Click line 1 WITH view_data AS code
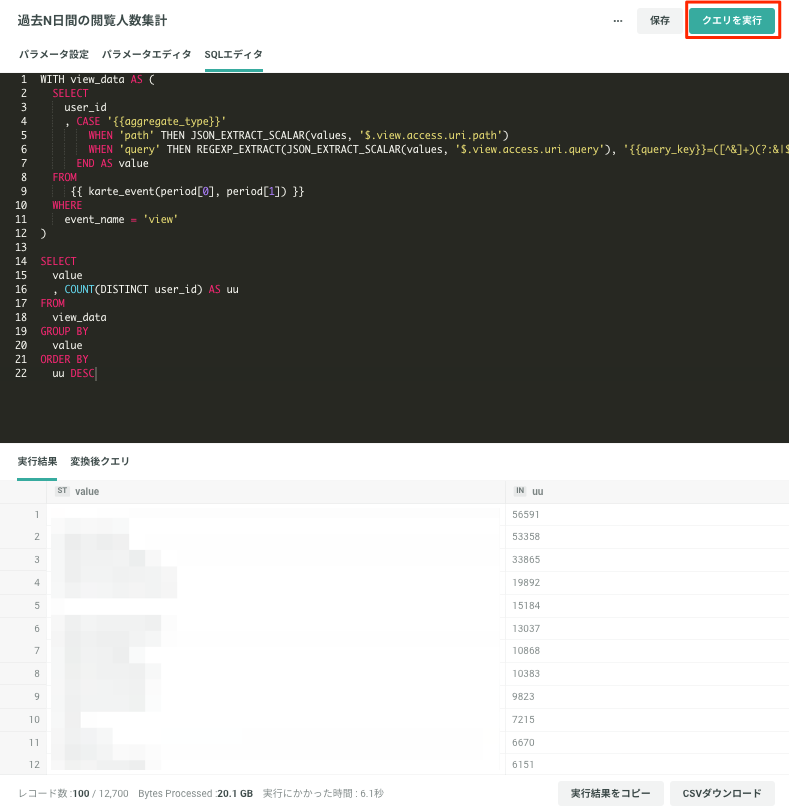The height and width of the screenshot is (809, 789). click(x=98, y=79)
